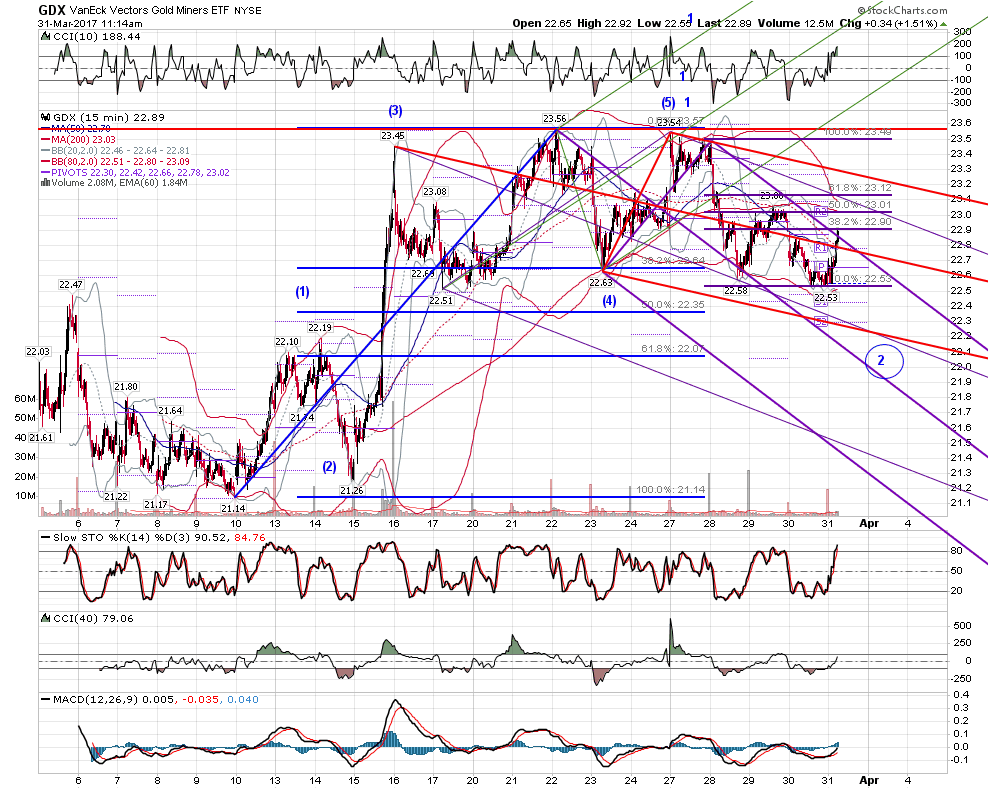Click the Volume 12.5M quote value

point(796,23)
